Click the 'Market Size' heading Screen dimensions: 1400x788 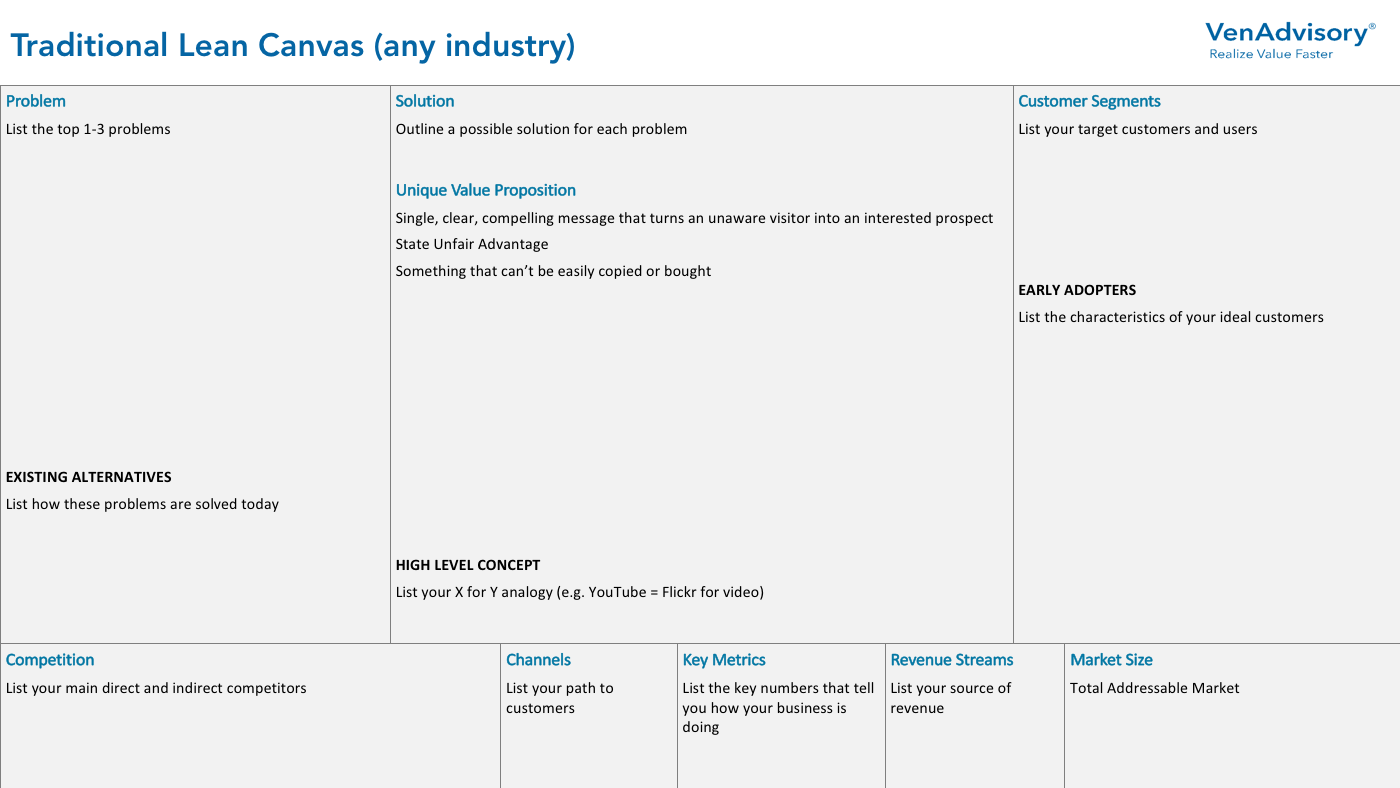click(1111, 660)
